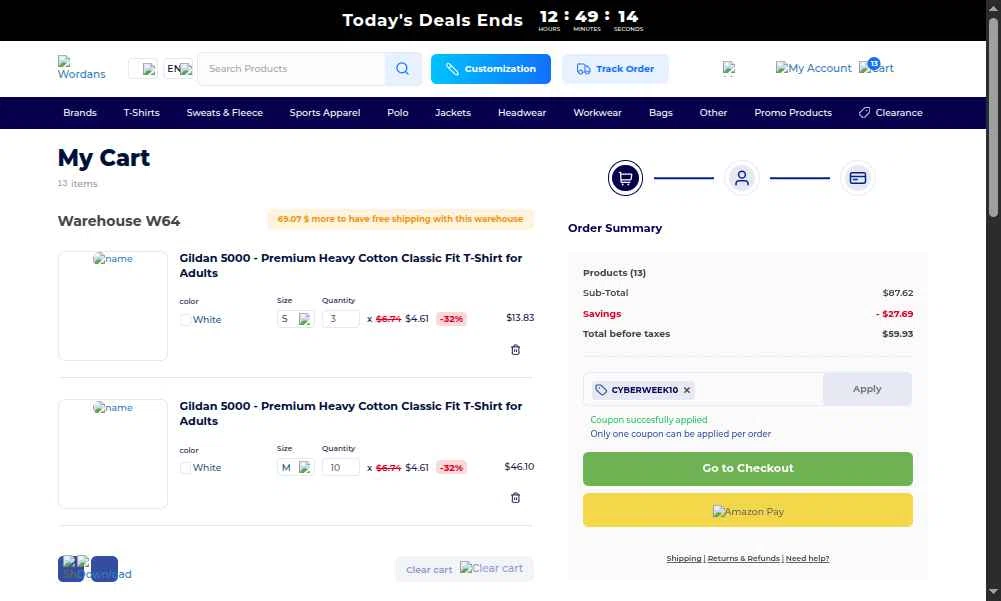The image size is (1001, 601).
Task: Open the Sweats & Fleece menu
Action: [x=225, y=113]
